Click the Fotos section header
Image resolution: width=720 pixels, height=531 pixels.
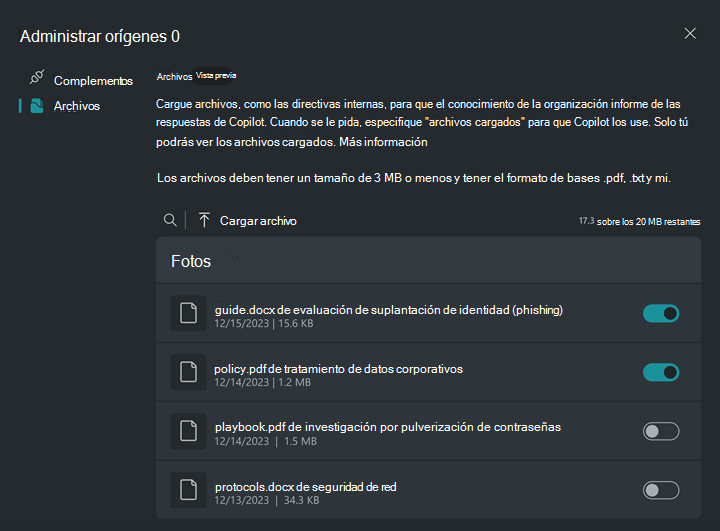[191, 261]
